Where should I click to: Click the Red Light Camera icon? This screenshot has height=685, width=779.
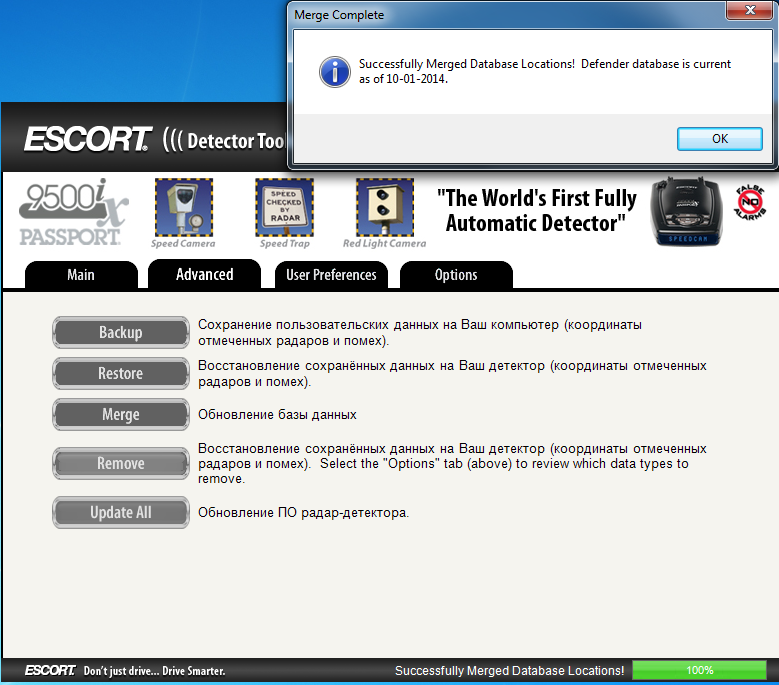click(385, 207)
